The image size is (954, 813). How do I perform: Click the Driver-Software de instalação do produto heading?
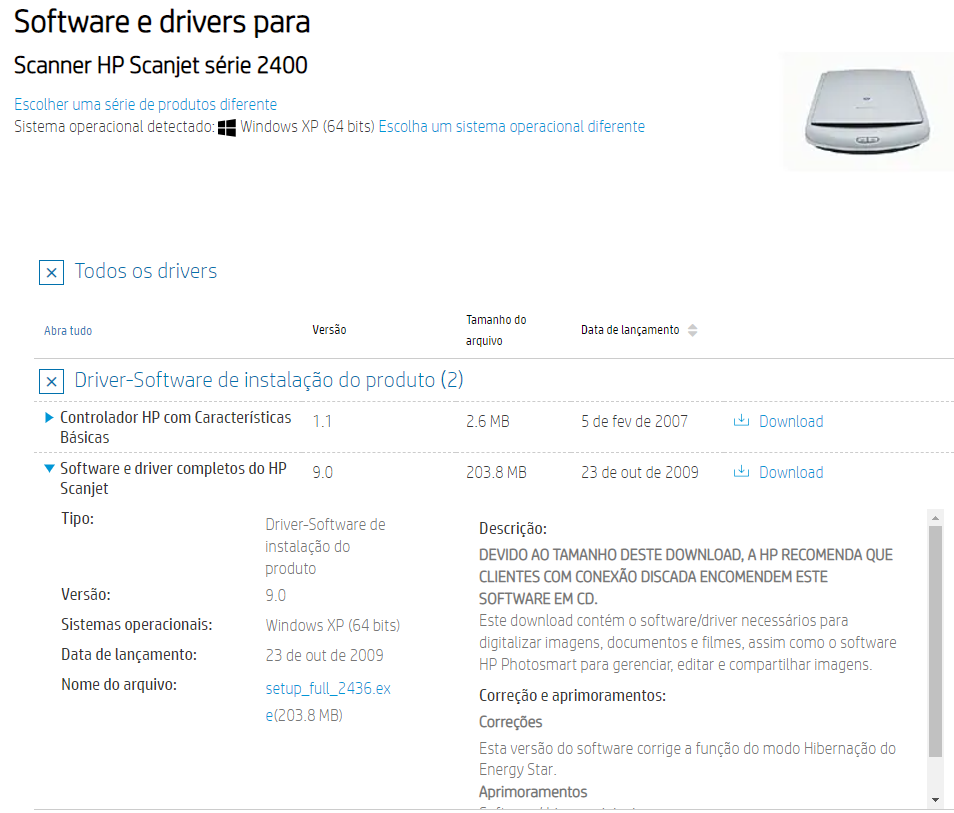[x=269, y=380]
